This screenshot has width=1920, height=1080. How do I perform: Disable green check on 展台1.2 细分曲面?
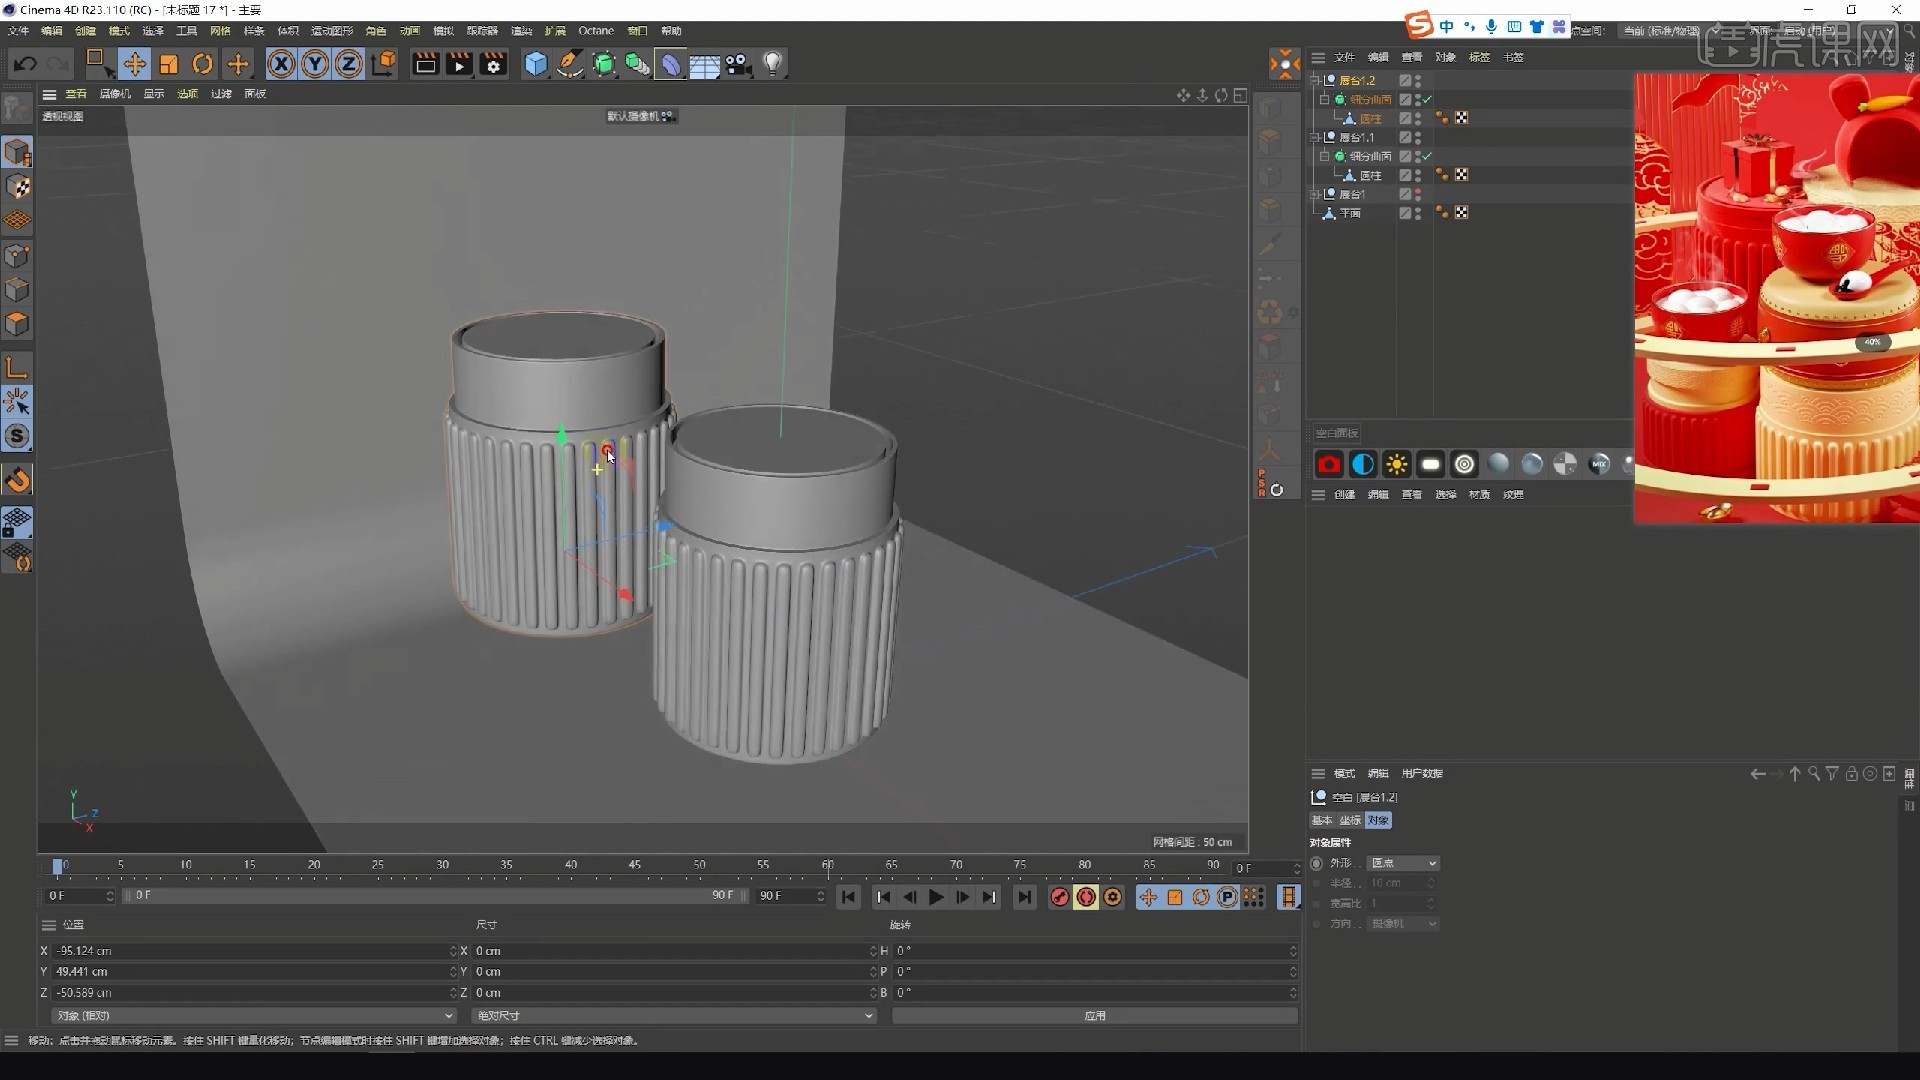click(1428, 99)
